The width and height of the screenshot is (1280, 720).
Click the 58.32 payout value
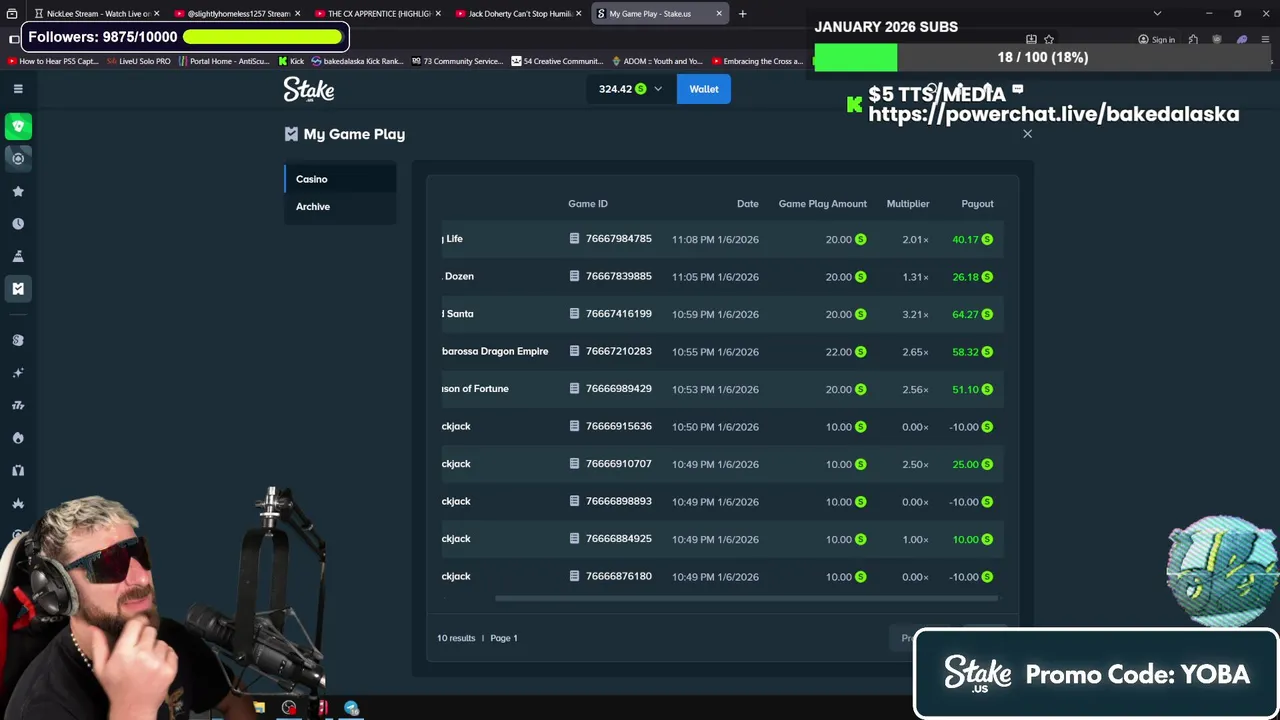965,351
